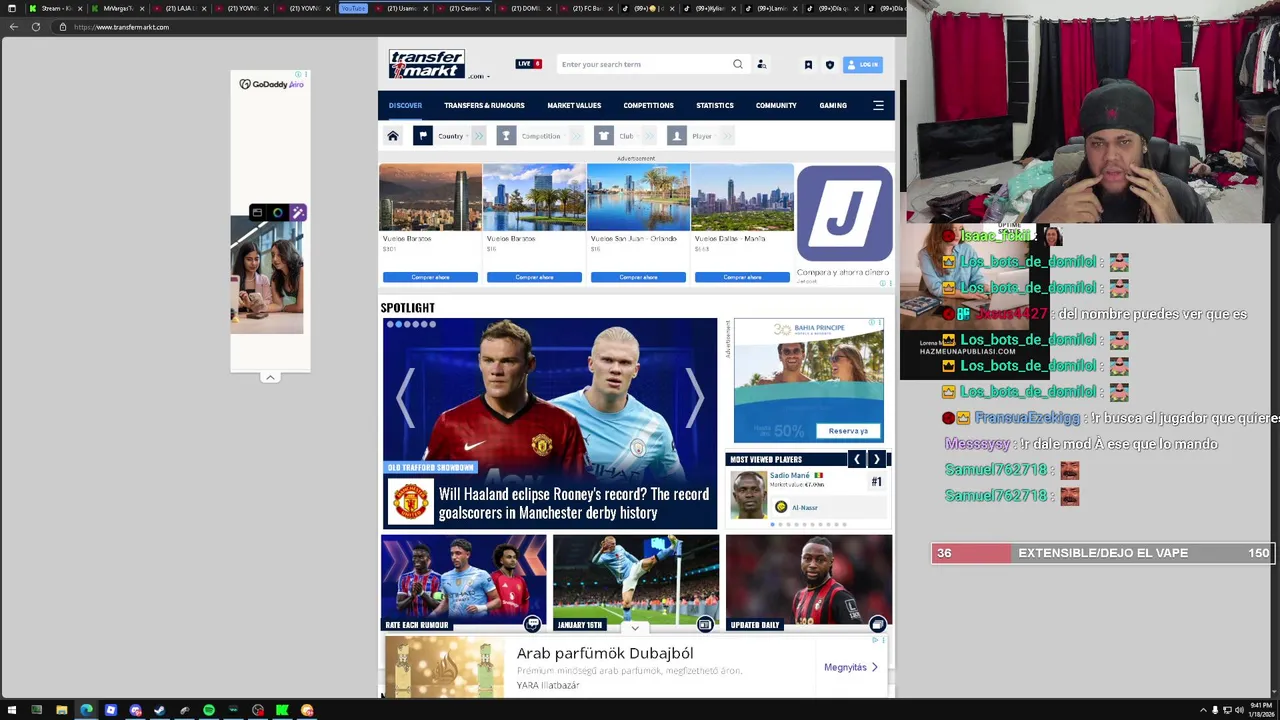The height and width of the screenshot is (720, 1280).
Task: Open Windows Start button
Action: tap(12, 710)
